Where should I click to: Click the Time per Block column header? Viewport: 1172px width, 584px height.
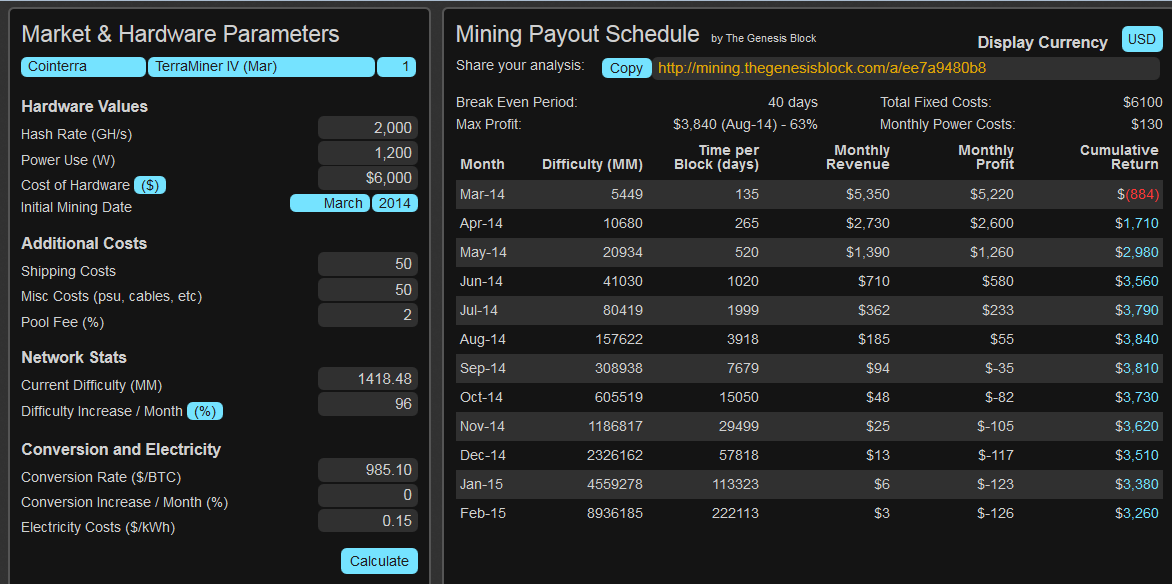point(716,158)
